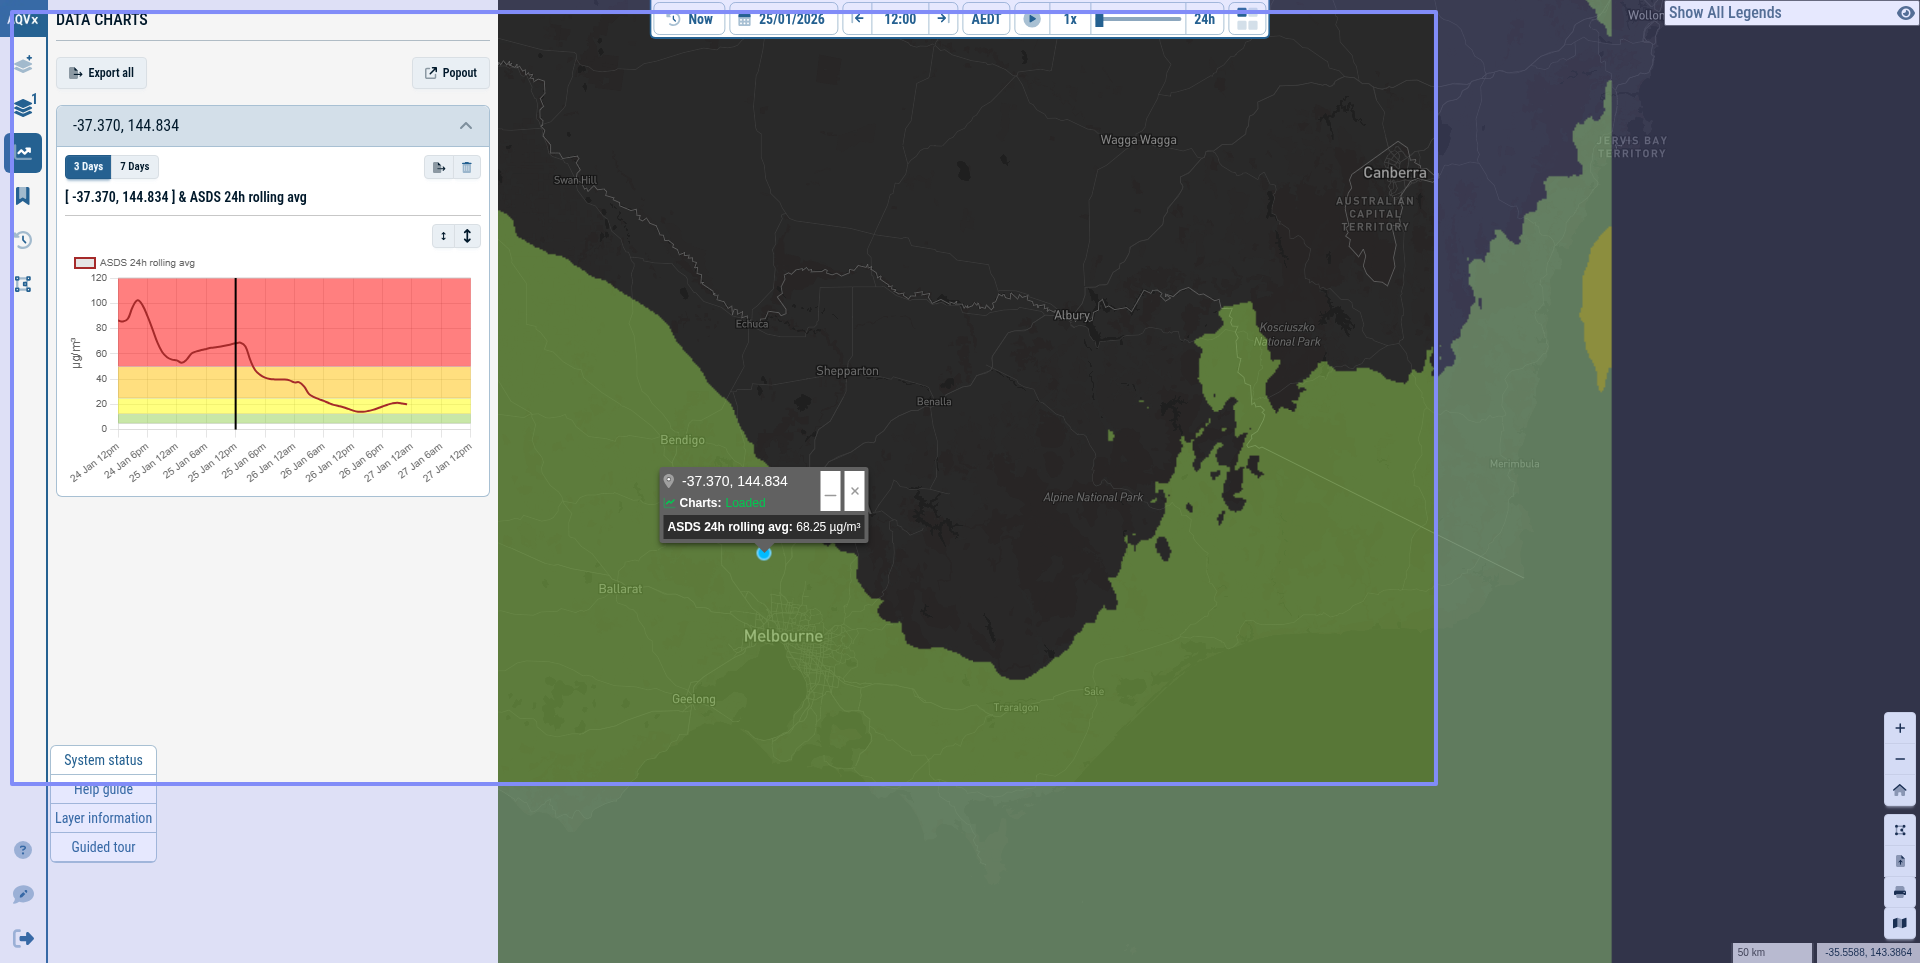Reset map with home icon
This screenshot has height=963, width=1920.
tap(1900, 790)
